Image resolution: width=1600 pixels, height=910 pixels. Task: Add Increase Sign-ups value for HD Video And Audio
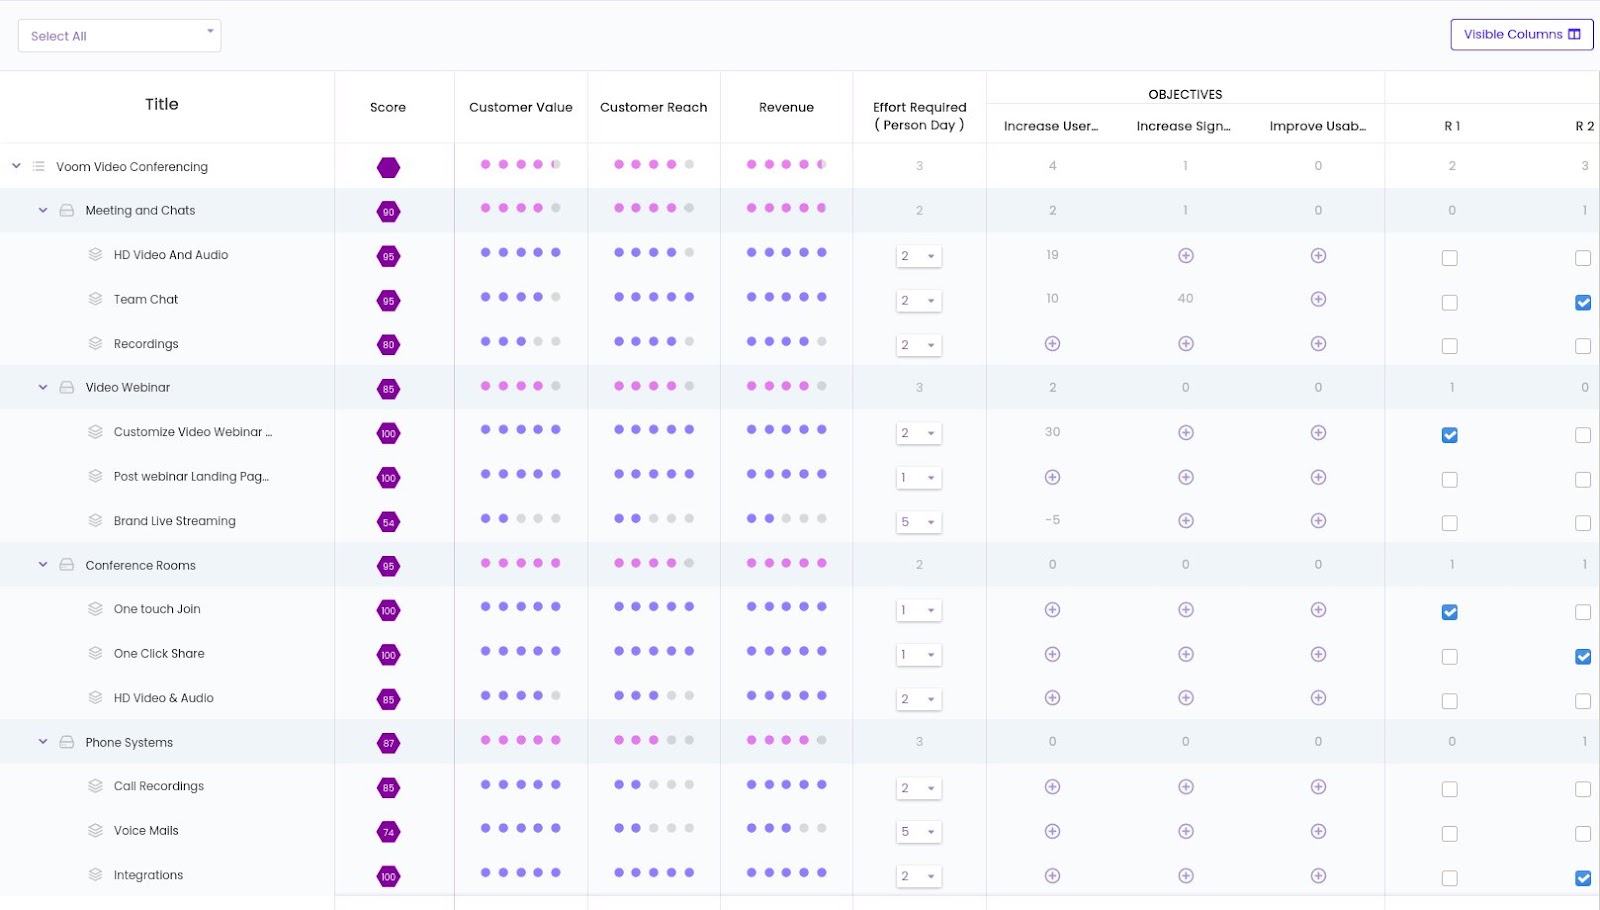[x=1185, y=256]
